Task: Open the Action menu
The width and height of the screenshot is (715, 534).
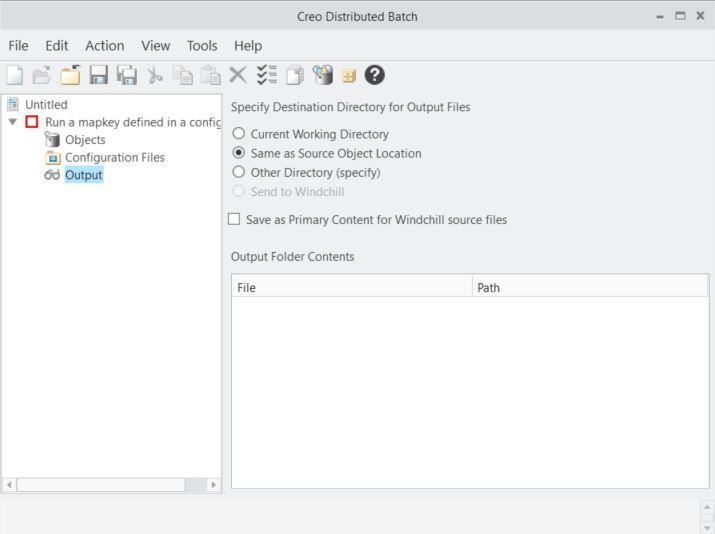Action: click(x=104, y=46)
